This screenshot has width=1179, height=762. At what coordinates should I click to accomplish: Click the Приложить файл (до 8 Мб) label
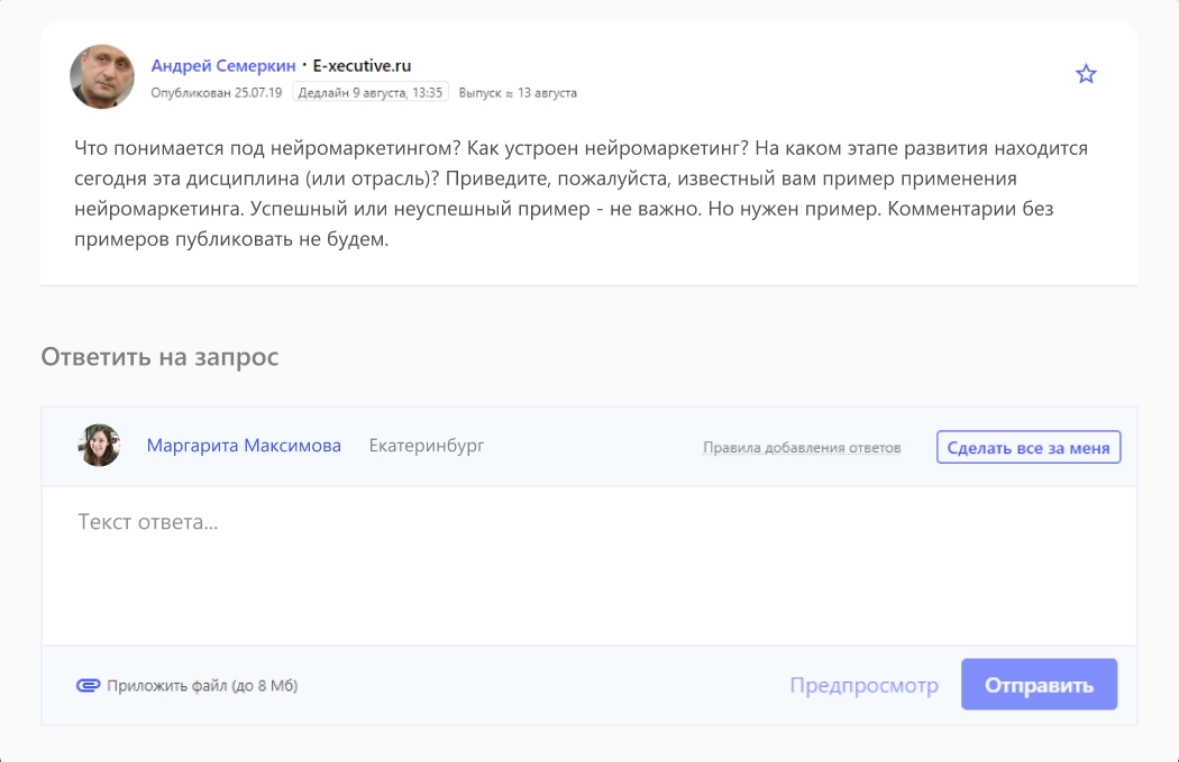(202, 686)
